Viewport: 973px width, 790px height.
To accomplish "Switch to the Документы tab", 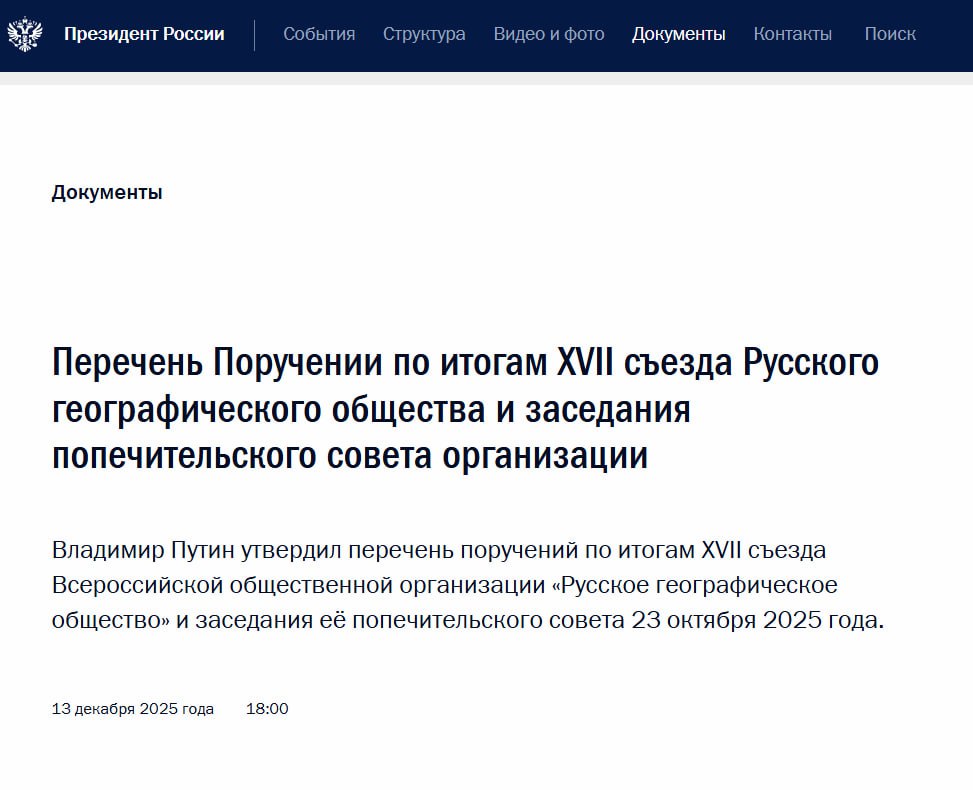I will point(679,34).
